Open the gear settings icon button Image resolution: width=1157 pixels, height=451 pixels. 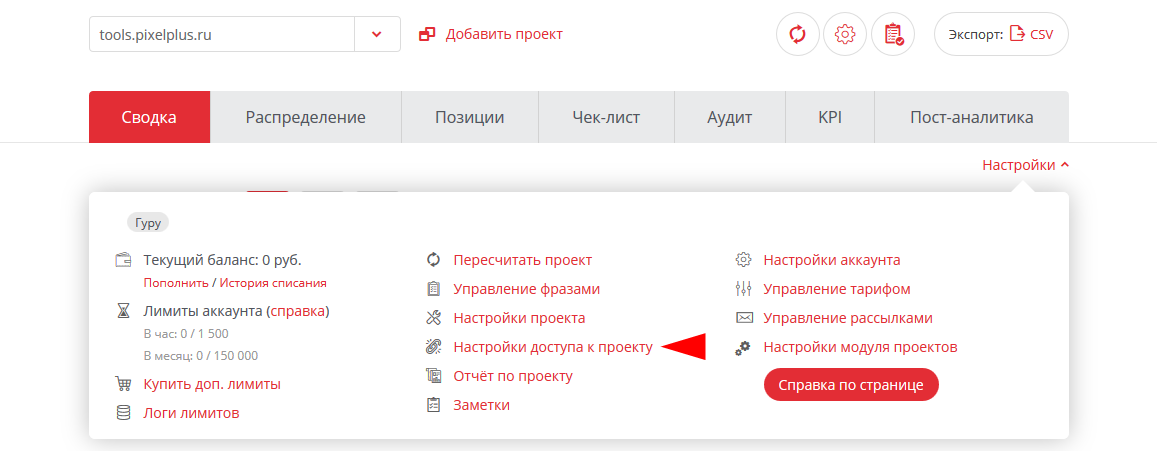pos(845,34)
